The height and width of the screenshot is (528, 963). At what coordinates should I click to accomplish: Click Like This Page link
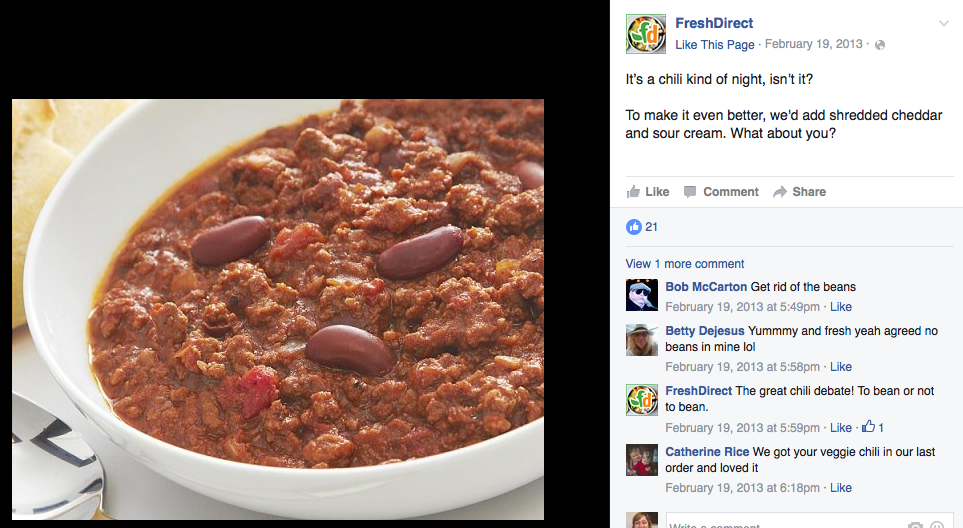tap(715, 45)
